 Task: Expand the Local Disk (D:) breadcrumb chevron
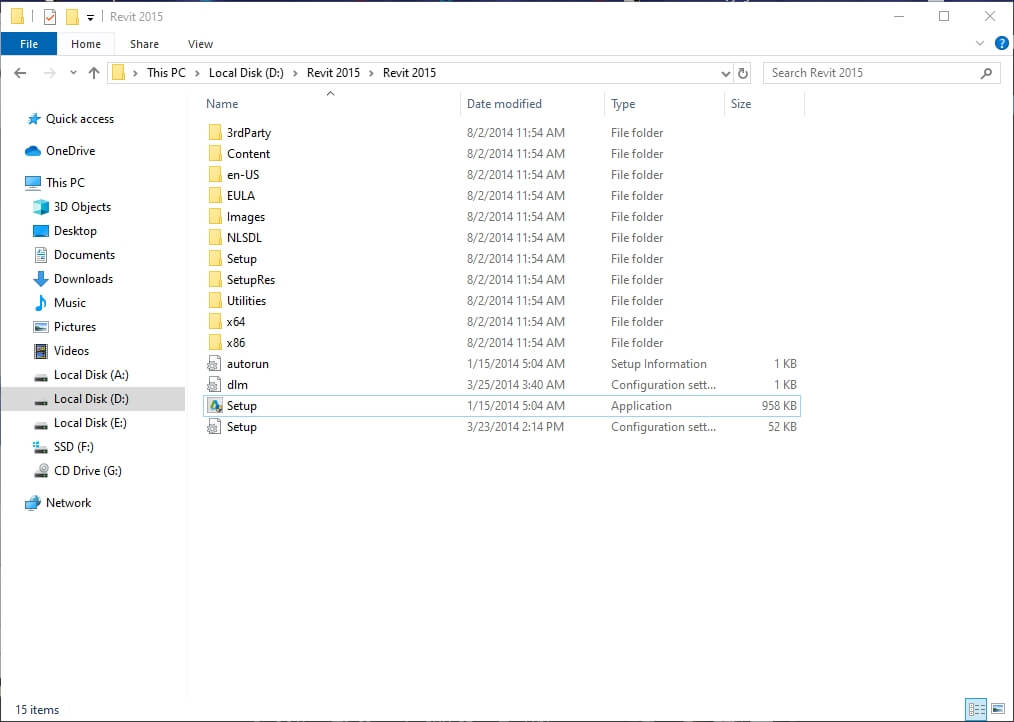pyautogui.click(x=295, y=73)
